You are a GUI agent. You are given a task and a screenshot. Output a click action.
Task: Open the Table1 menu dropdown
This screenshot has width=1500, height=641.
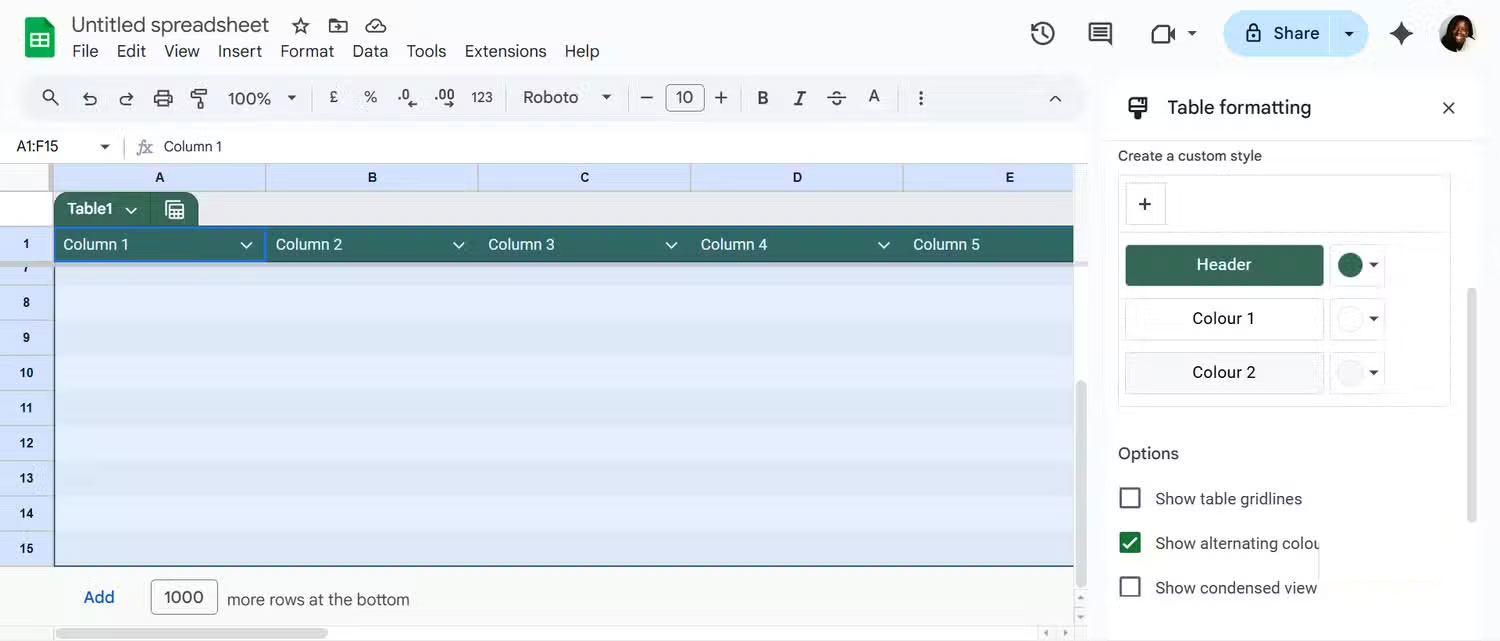click(130, 209)
